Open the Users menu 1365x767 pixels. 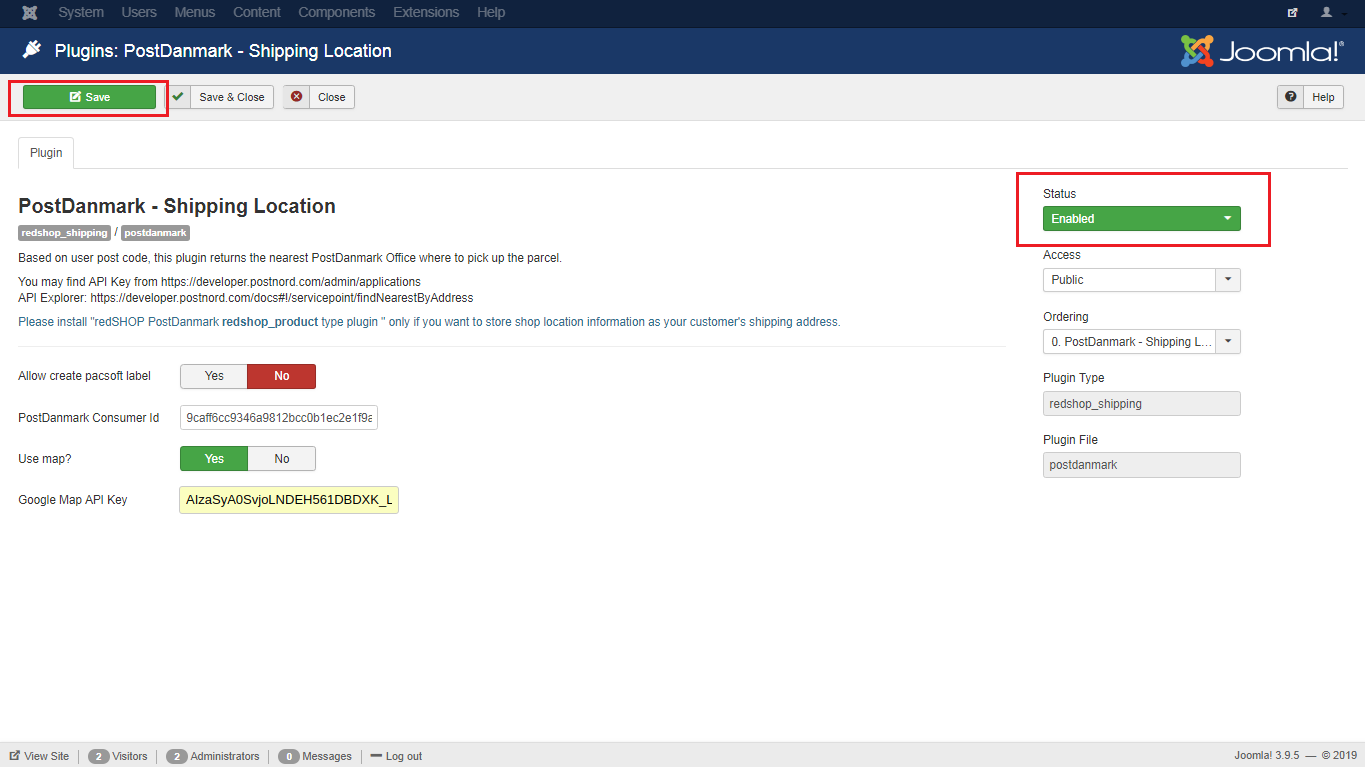139,13
